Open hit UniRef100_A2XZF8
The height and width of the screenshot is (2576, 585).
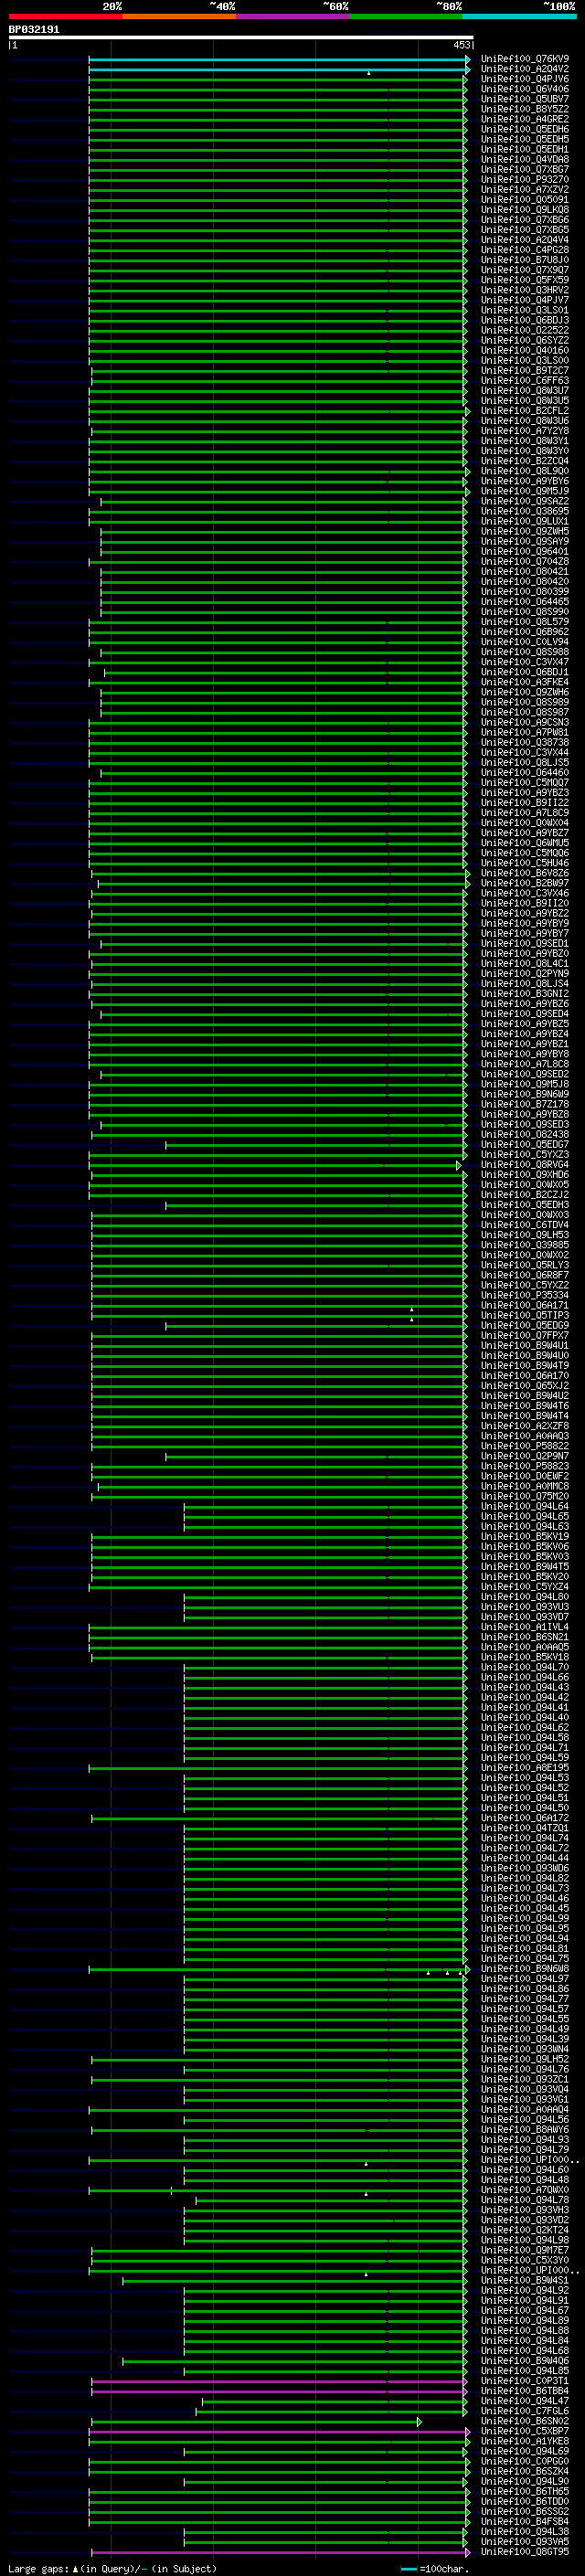[x=525, y=1427]
